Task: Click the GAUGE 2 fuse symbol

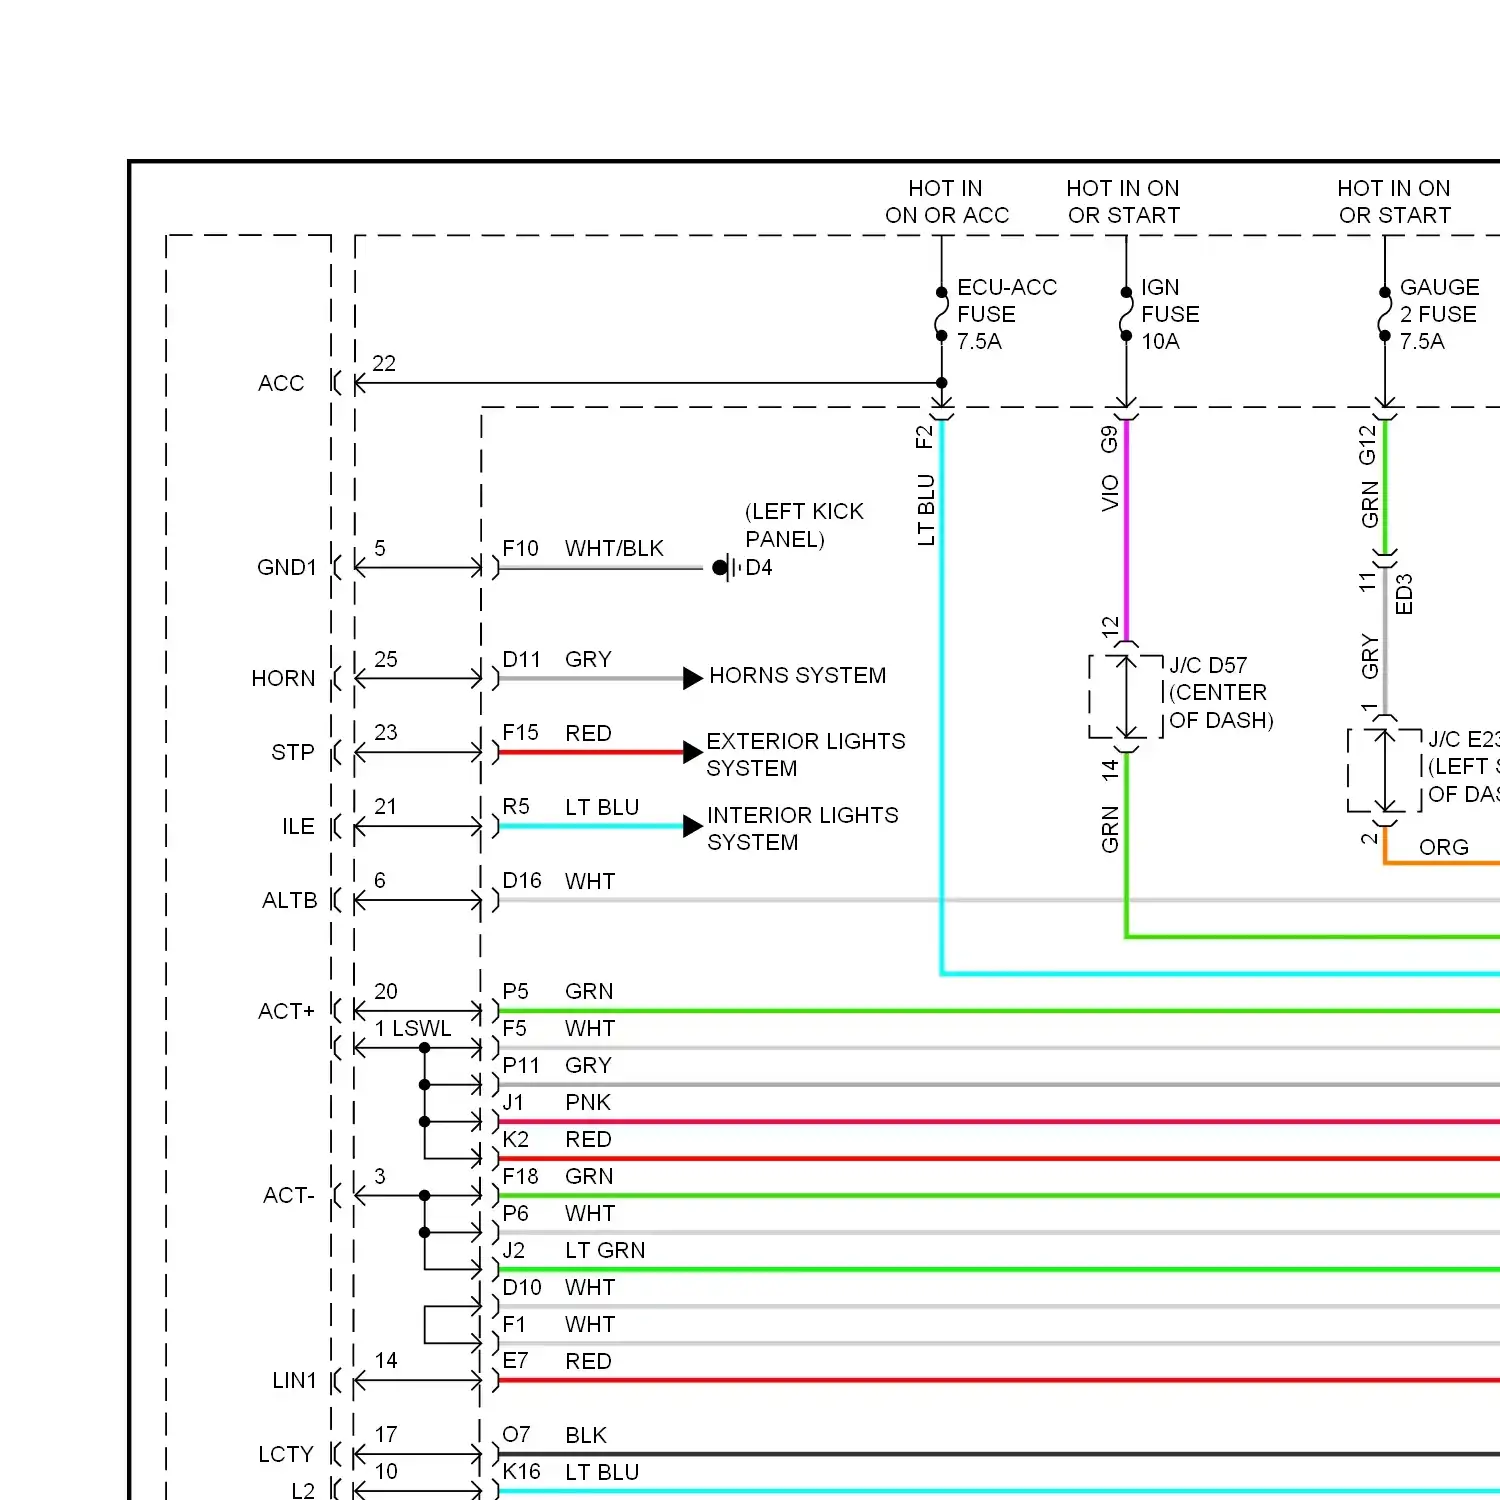Action: [x=1385, y=314]
